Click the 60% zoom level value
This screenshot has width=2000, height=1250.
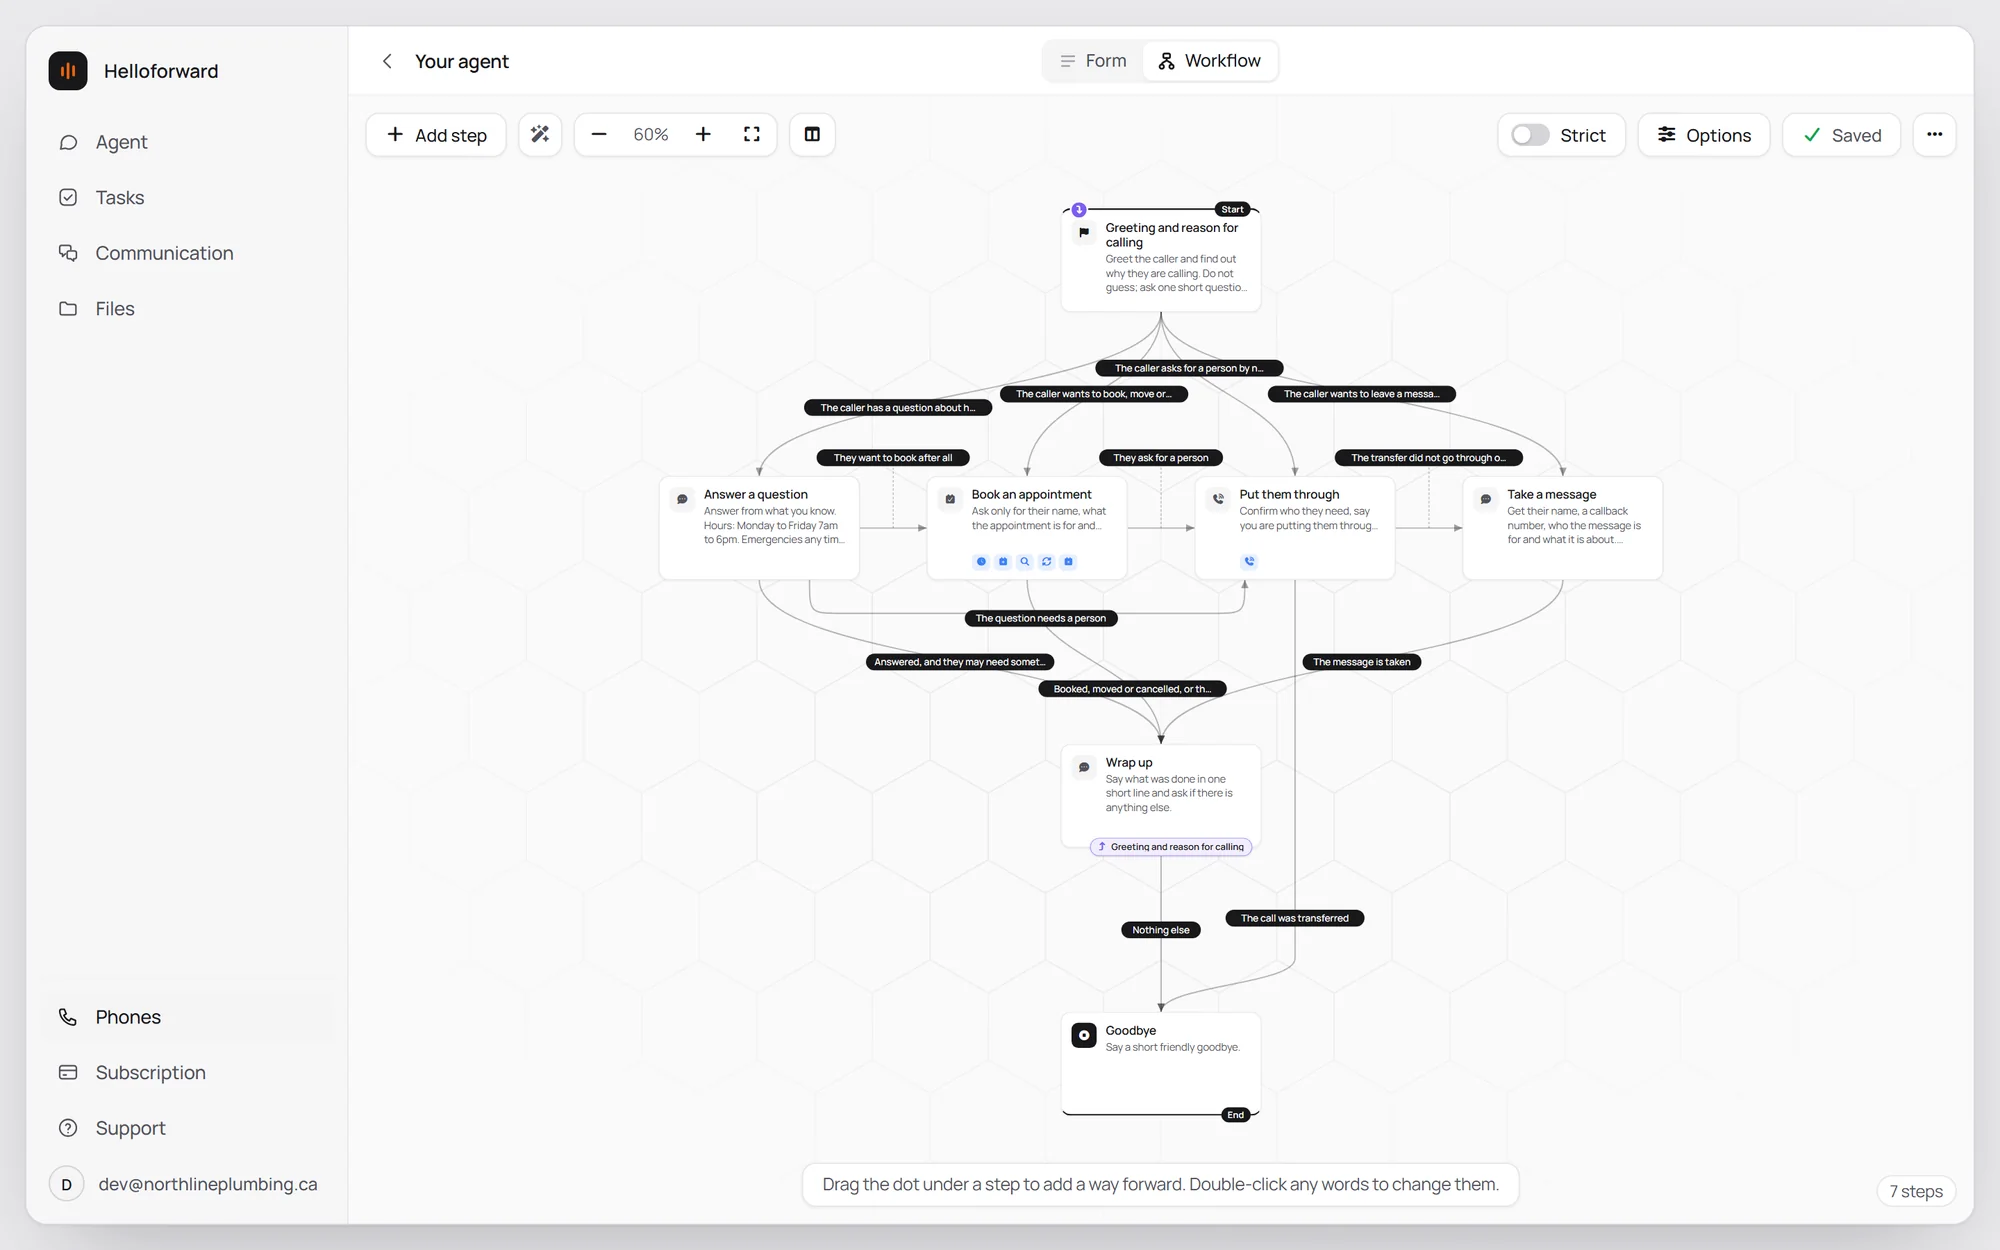pyautogui.click(x=651, y=134)
